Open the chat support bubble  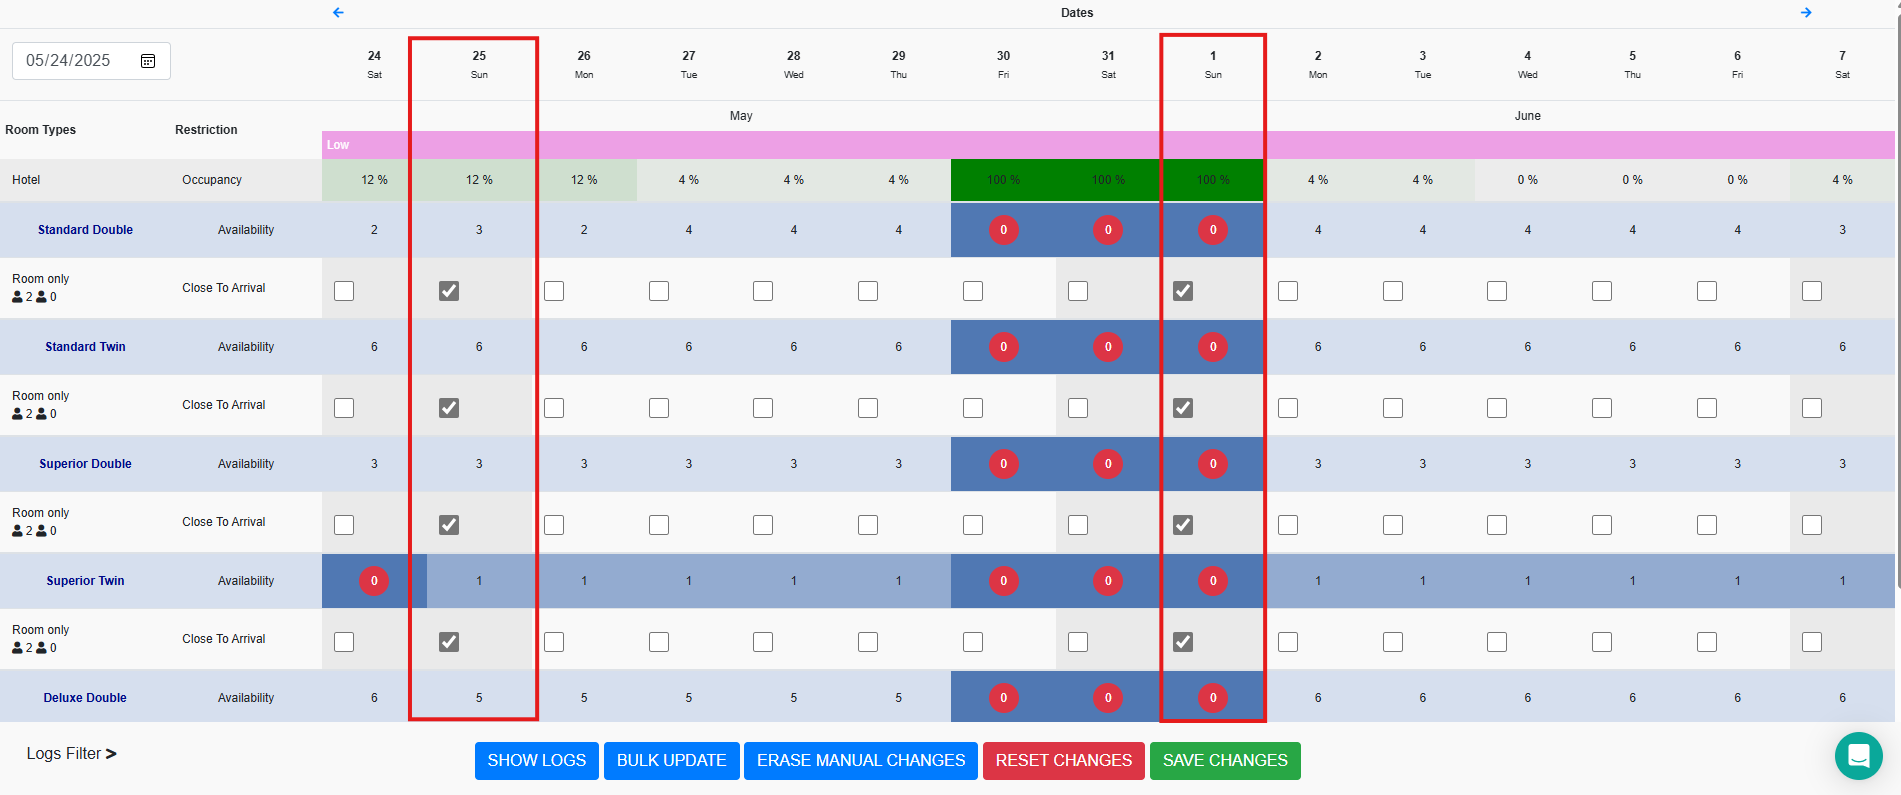(1858, 755)
